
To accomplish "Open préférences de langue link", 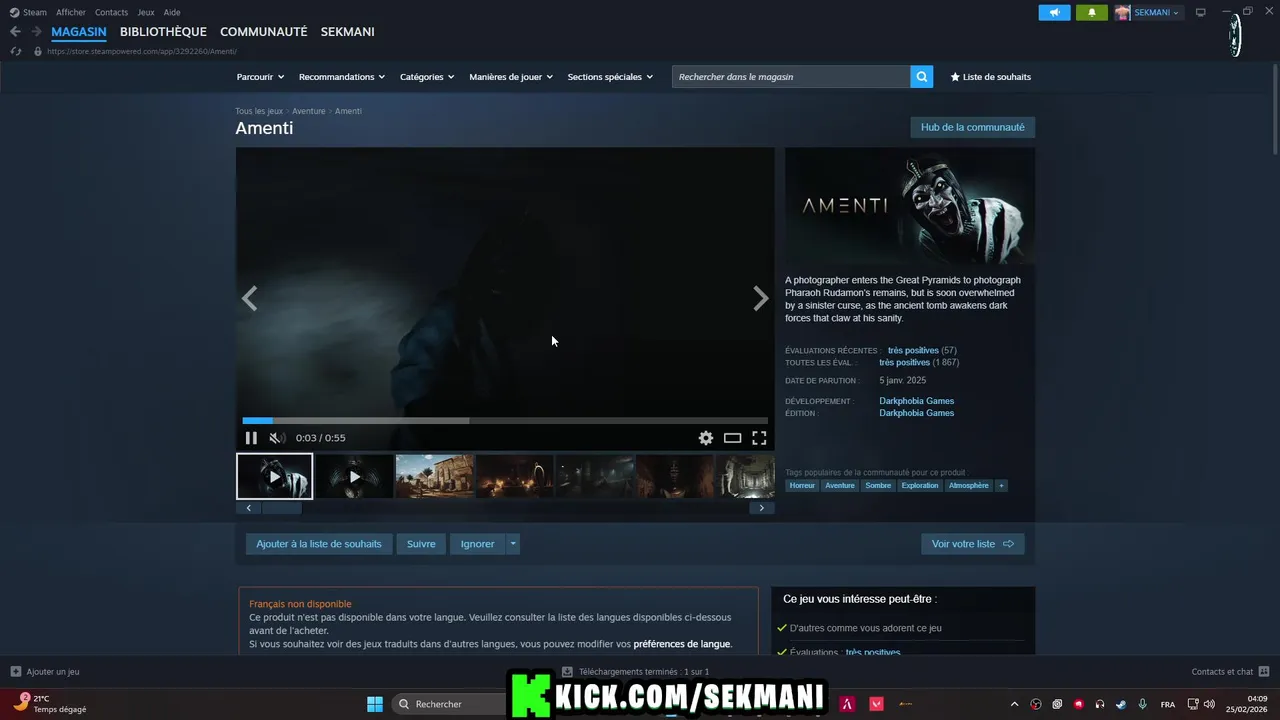I will click(x=682, y=644).
